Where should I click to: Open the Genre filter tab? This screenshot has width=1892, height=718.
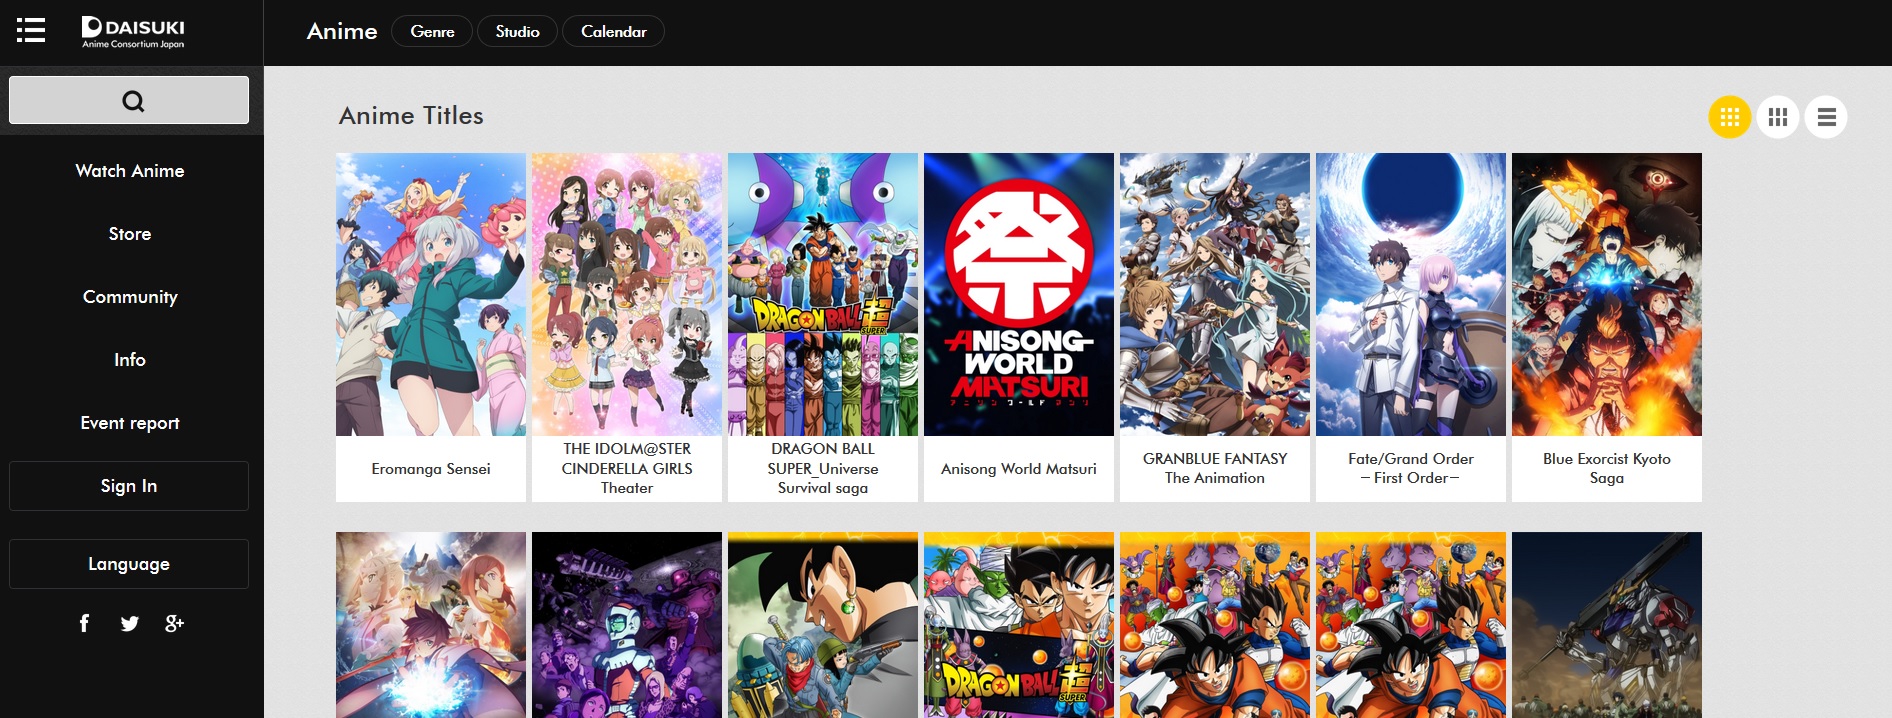coord(432,31)
